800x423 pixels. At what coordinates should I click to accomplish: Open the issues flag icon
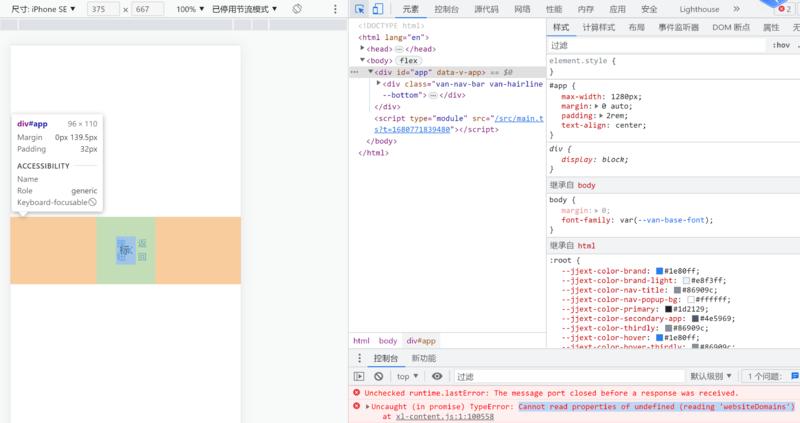[795, 376]
